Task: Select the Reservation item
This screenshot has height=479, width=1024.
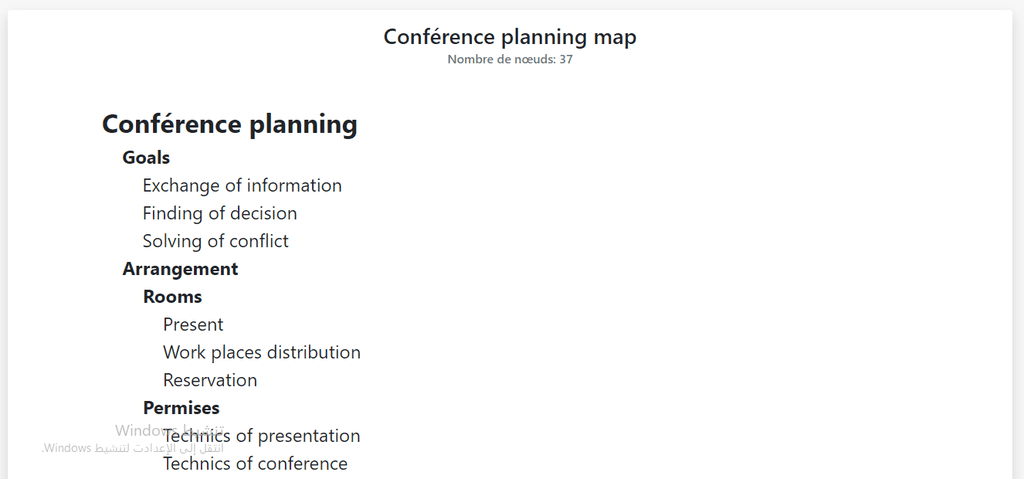Action: [x=210, y=380]
